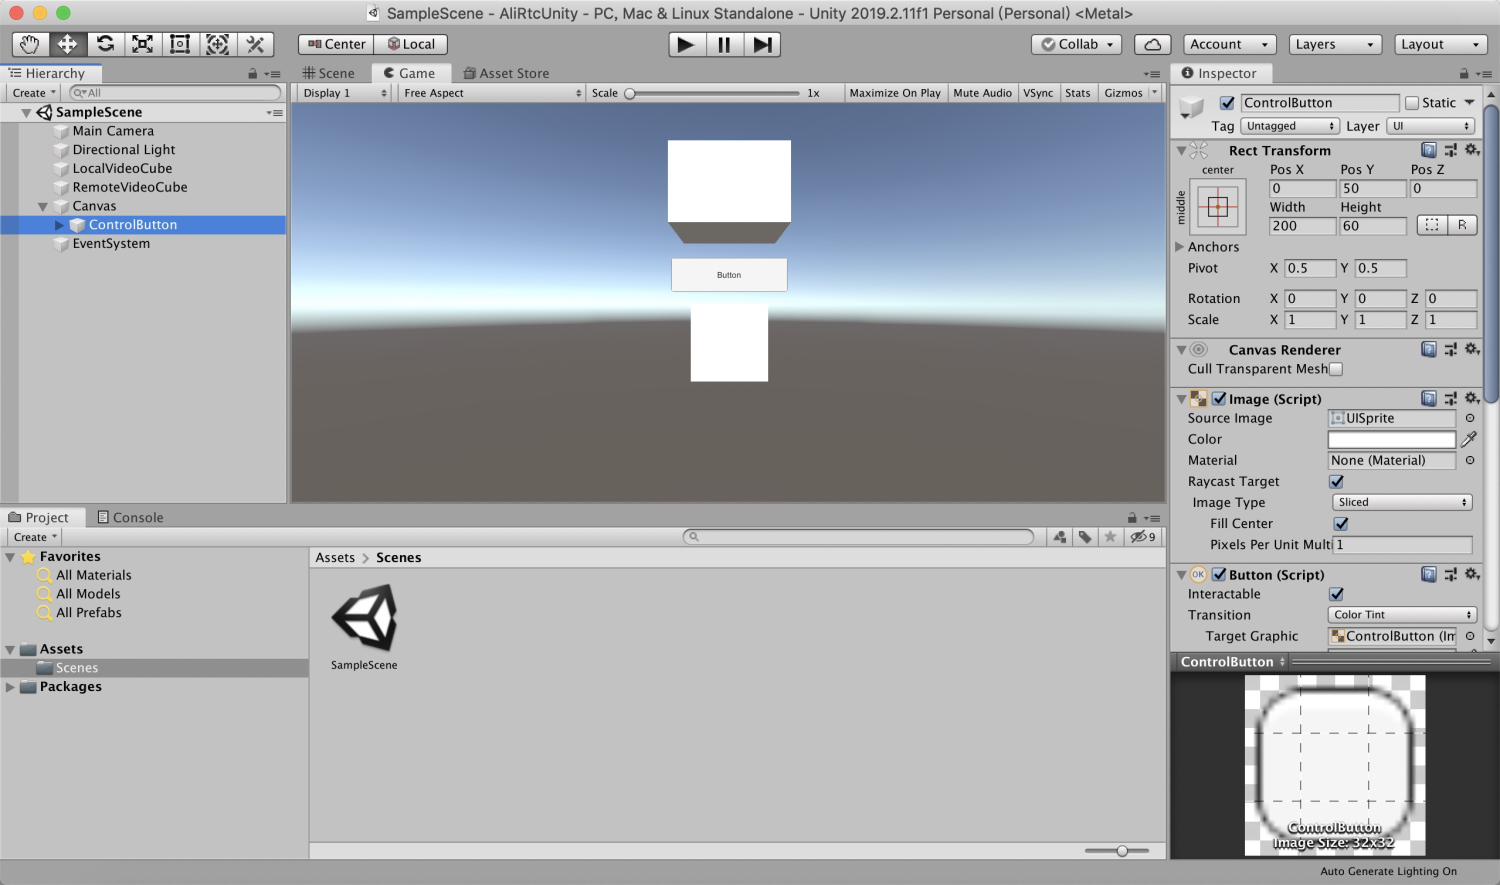1500x885 pixels.
Task: Switch to the Scene tab
Action: point(329,73)
